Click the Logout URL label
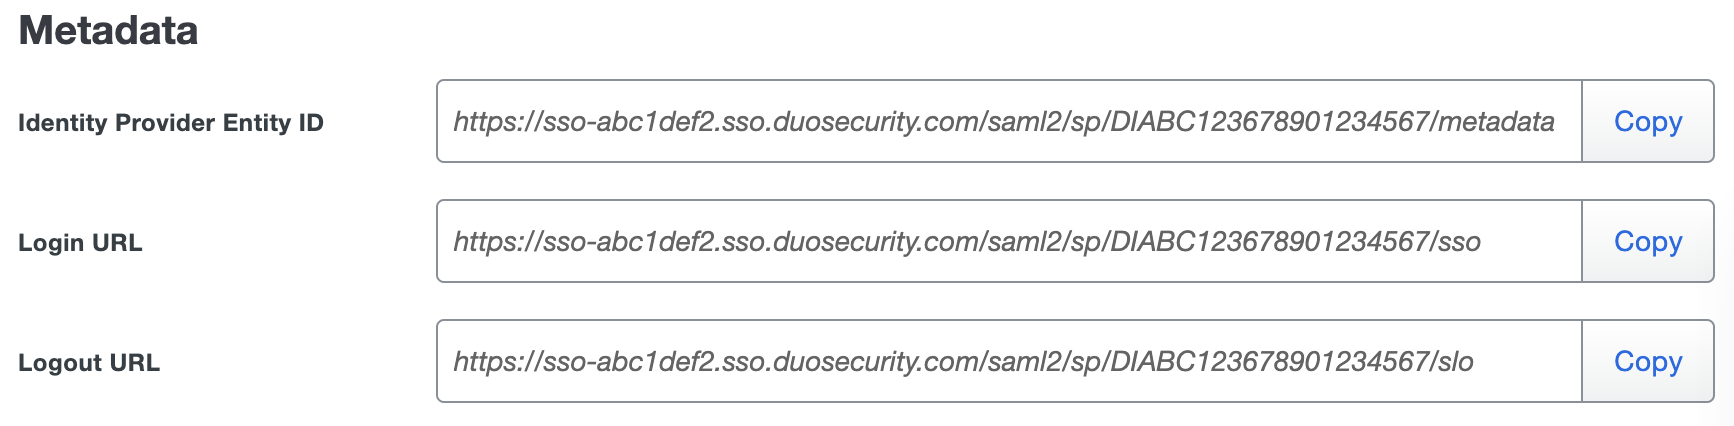Image resolution: width=1734 pixels, height=426 pixels. 89,363
